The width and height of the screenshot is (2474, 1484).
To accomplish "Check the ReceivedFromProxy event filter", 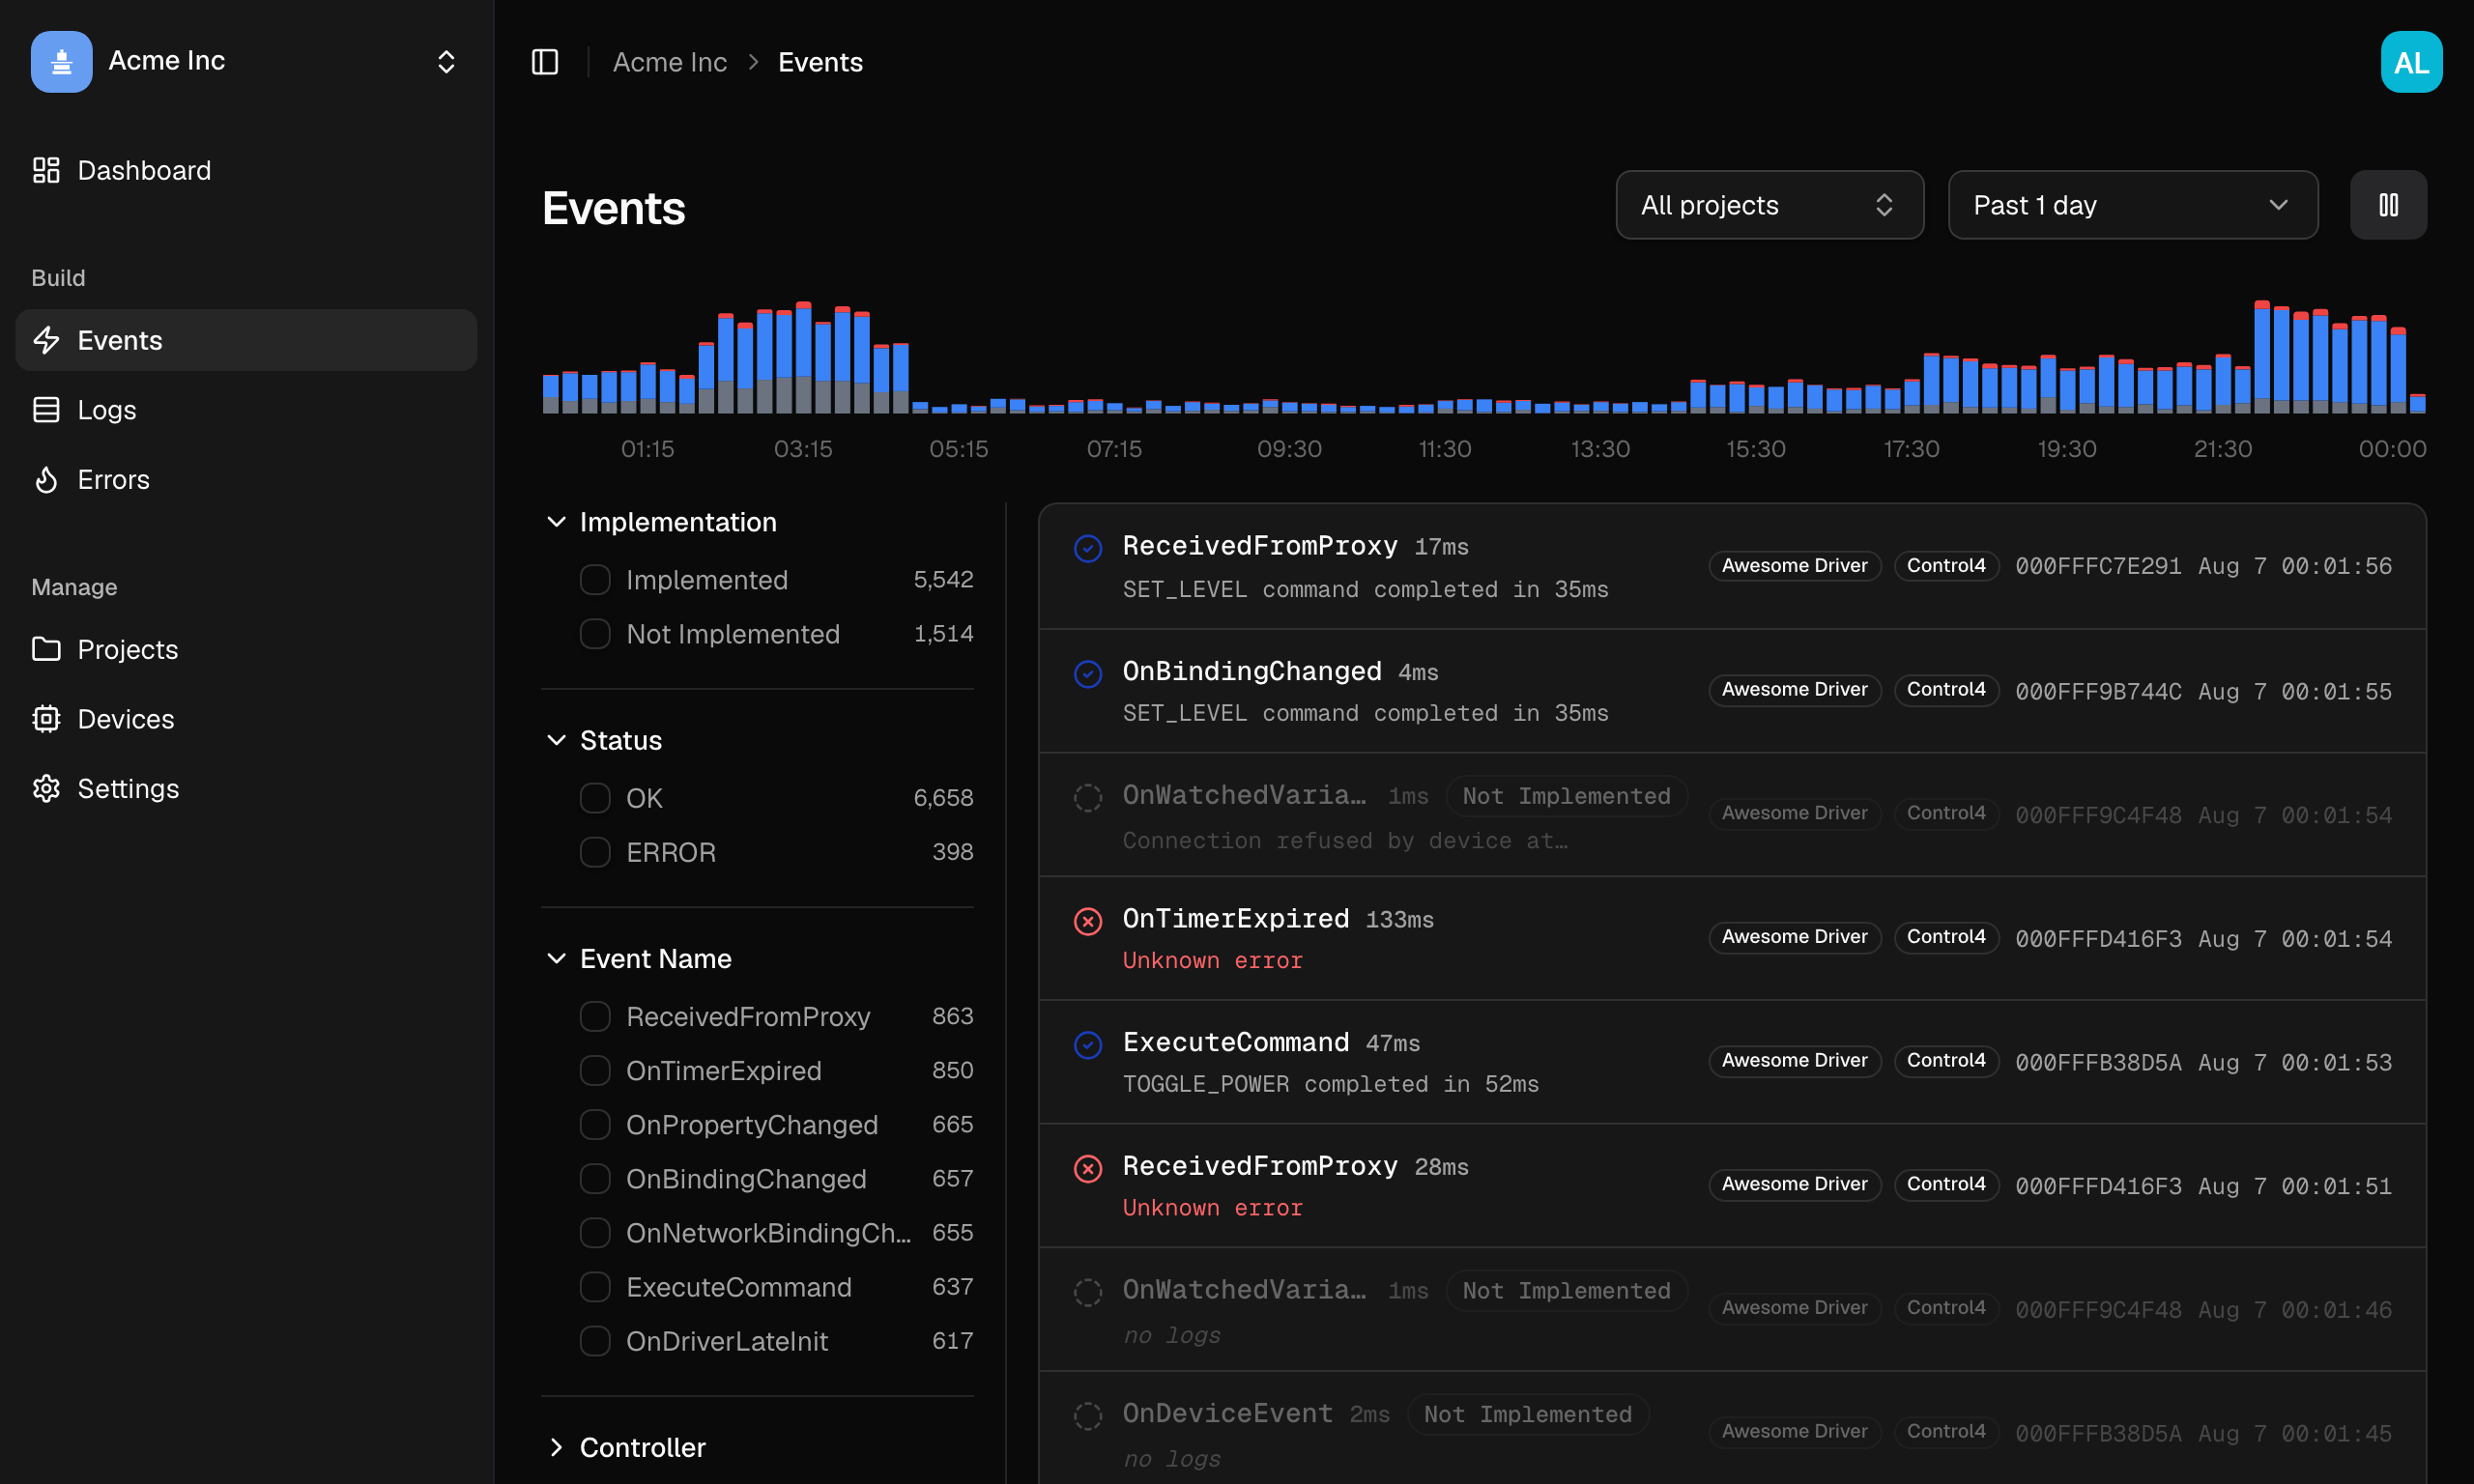I will pos(595,1016).
